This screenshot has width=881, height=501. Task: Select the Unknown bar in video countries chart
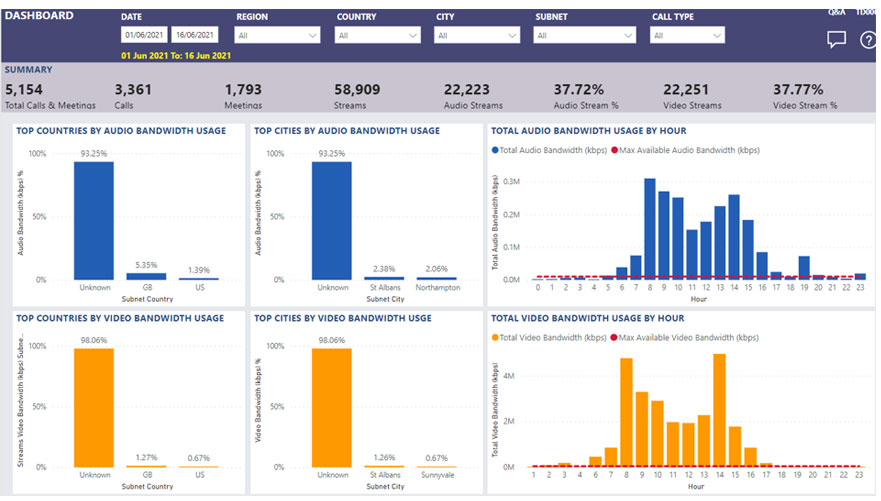click(94, 408)
